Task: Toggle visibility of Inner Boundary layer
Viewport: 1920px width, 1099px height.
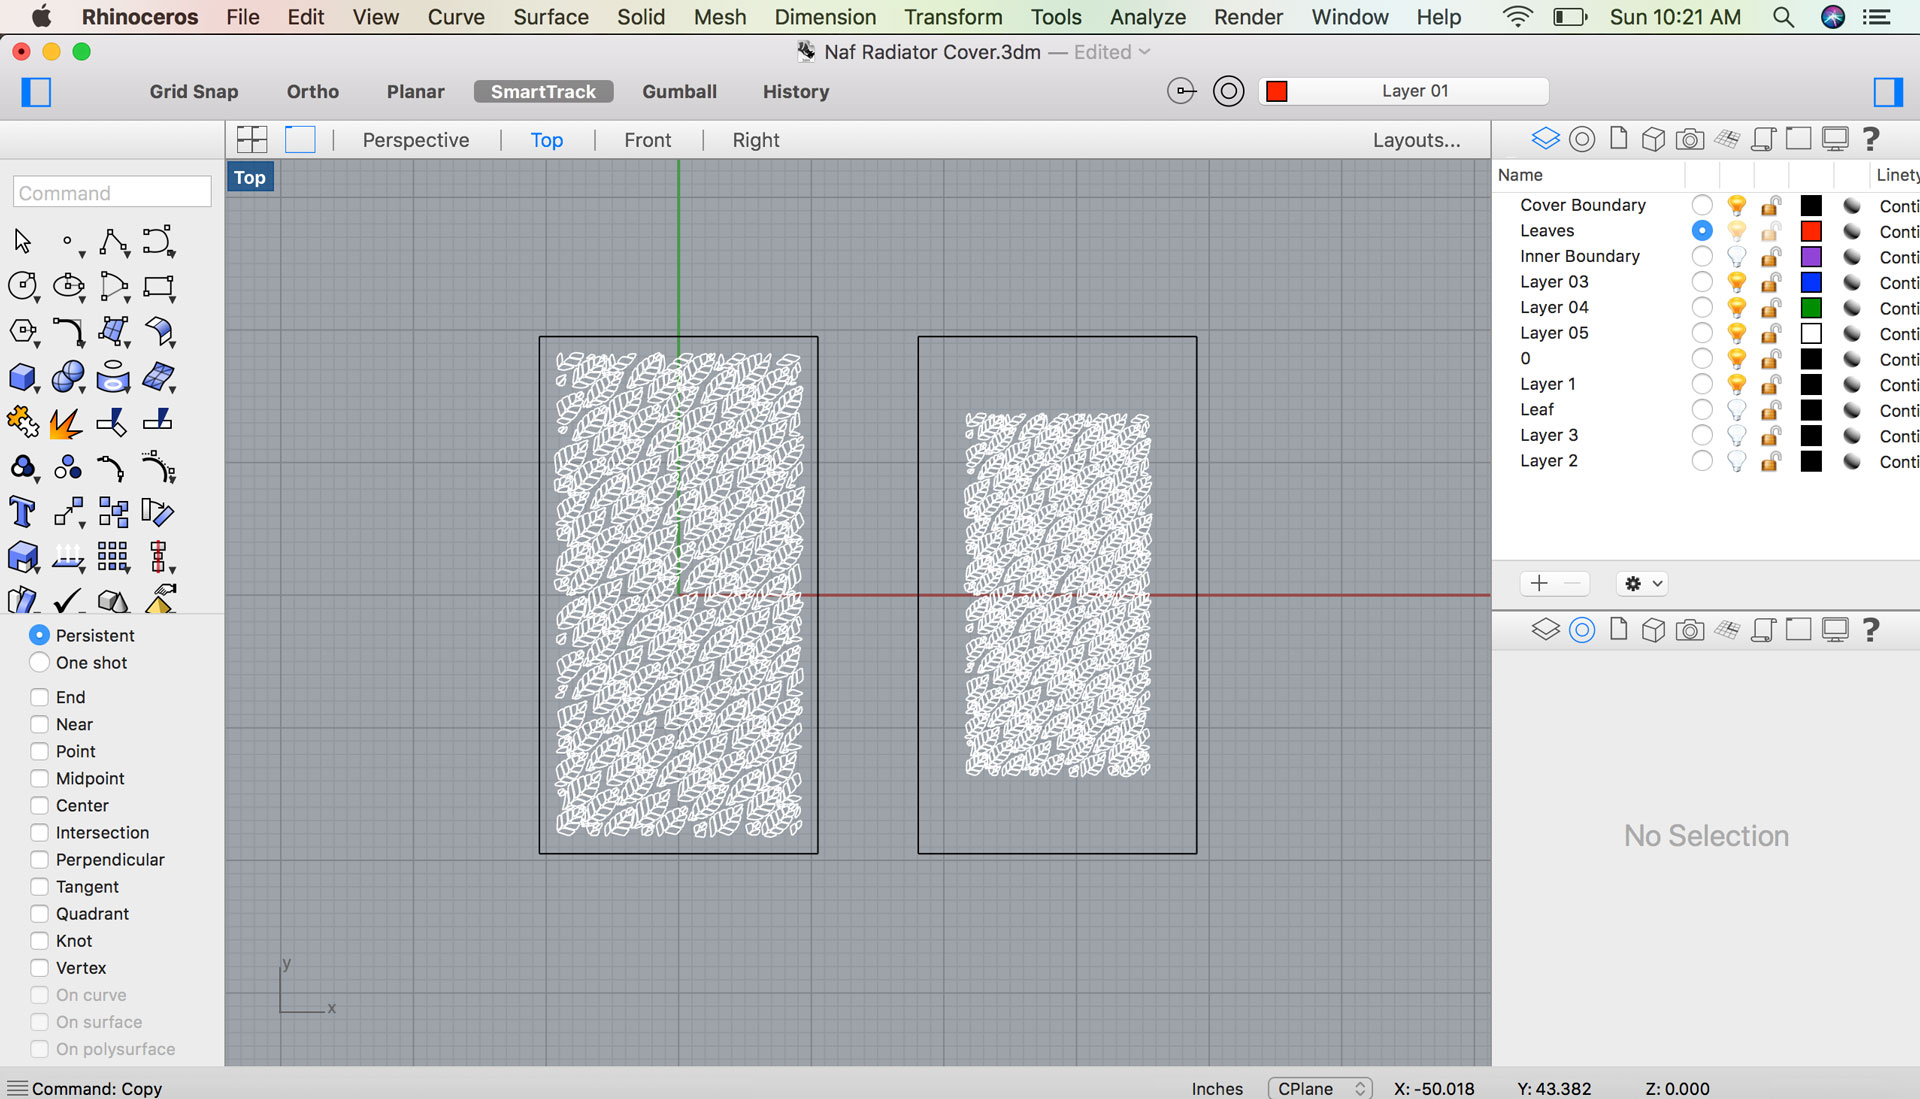Action: click(1737, 257)
